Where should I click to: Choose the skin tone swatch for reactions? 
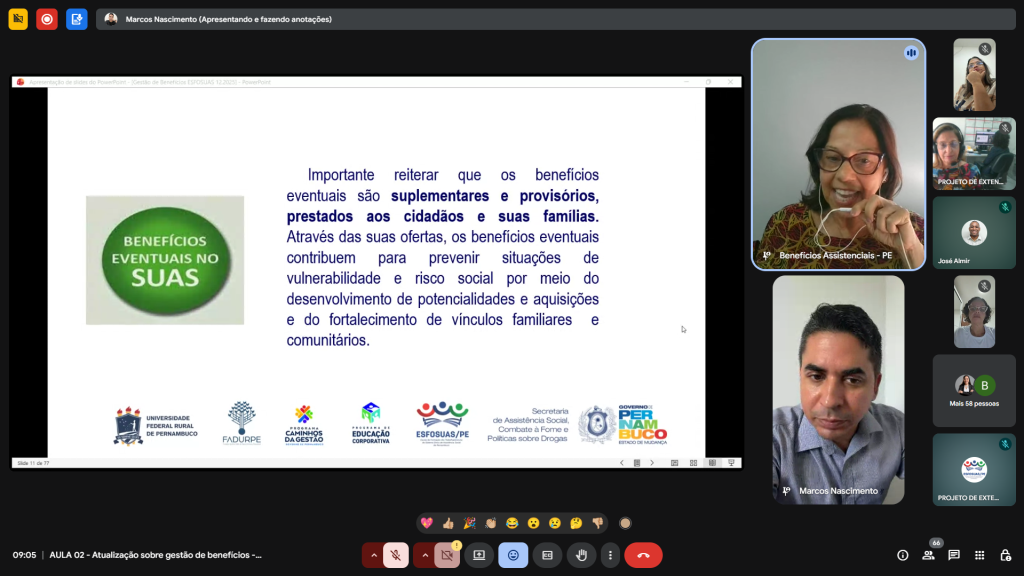pos(625,522)
